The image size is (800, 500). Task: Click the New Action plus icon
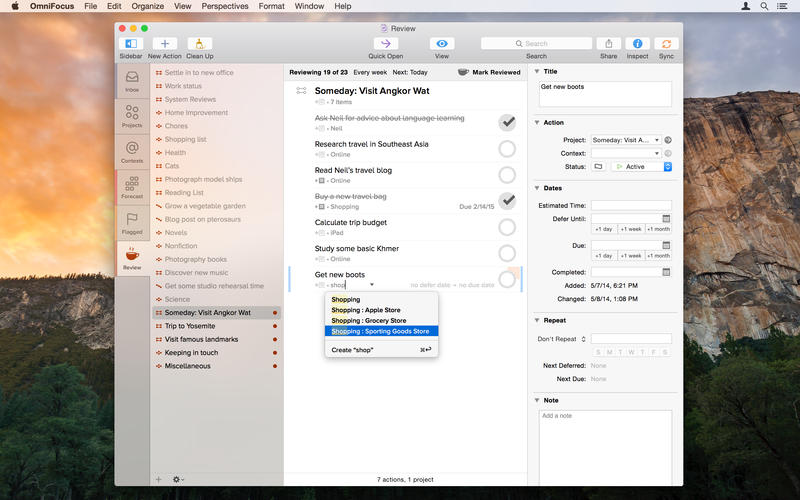point(165,44)
